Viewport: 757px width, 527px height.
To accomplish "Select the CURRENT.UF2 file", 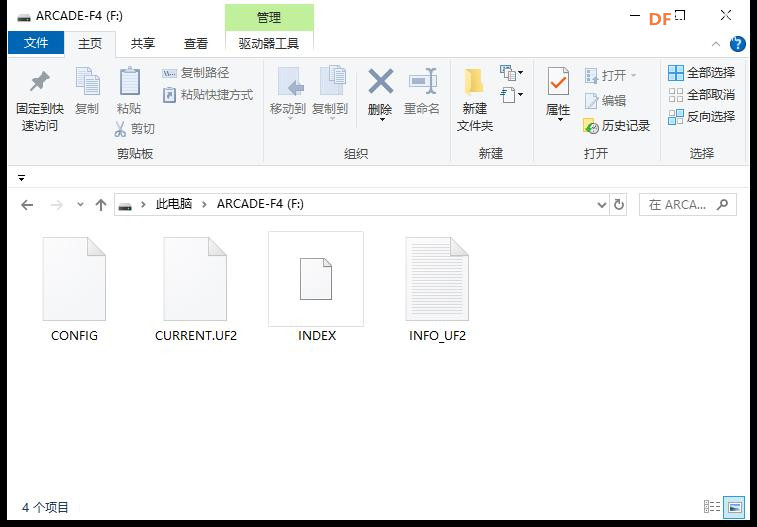I will [x=196, y=290].
